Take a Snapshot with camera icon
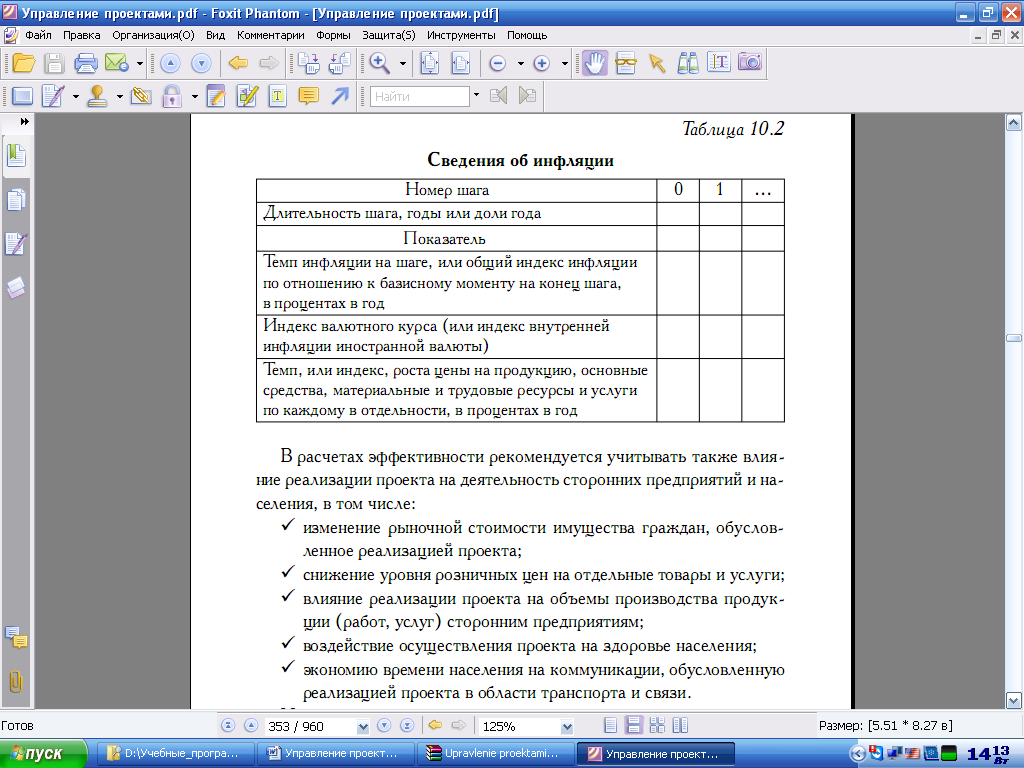This screenshot has width=1024, height=768. pyautogui.click(x=750, y=62)
